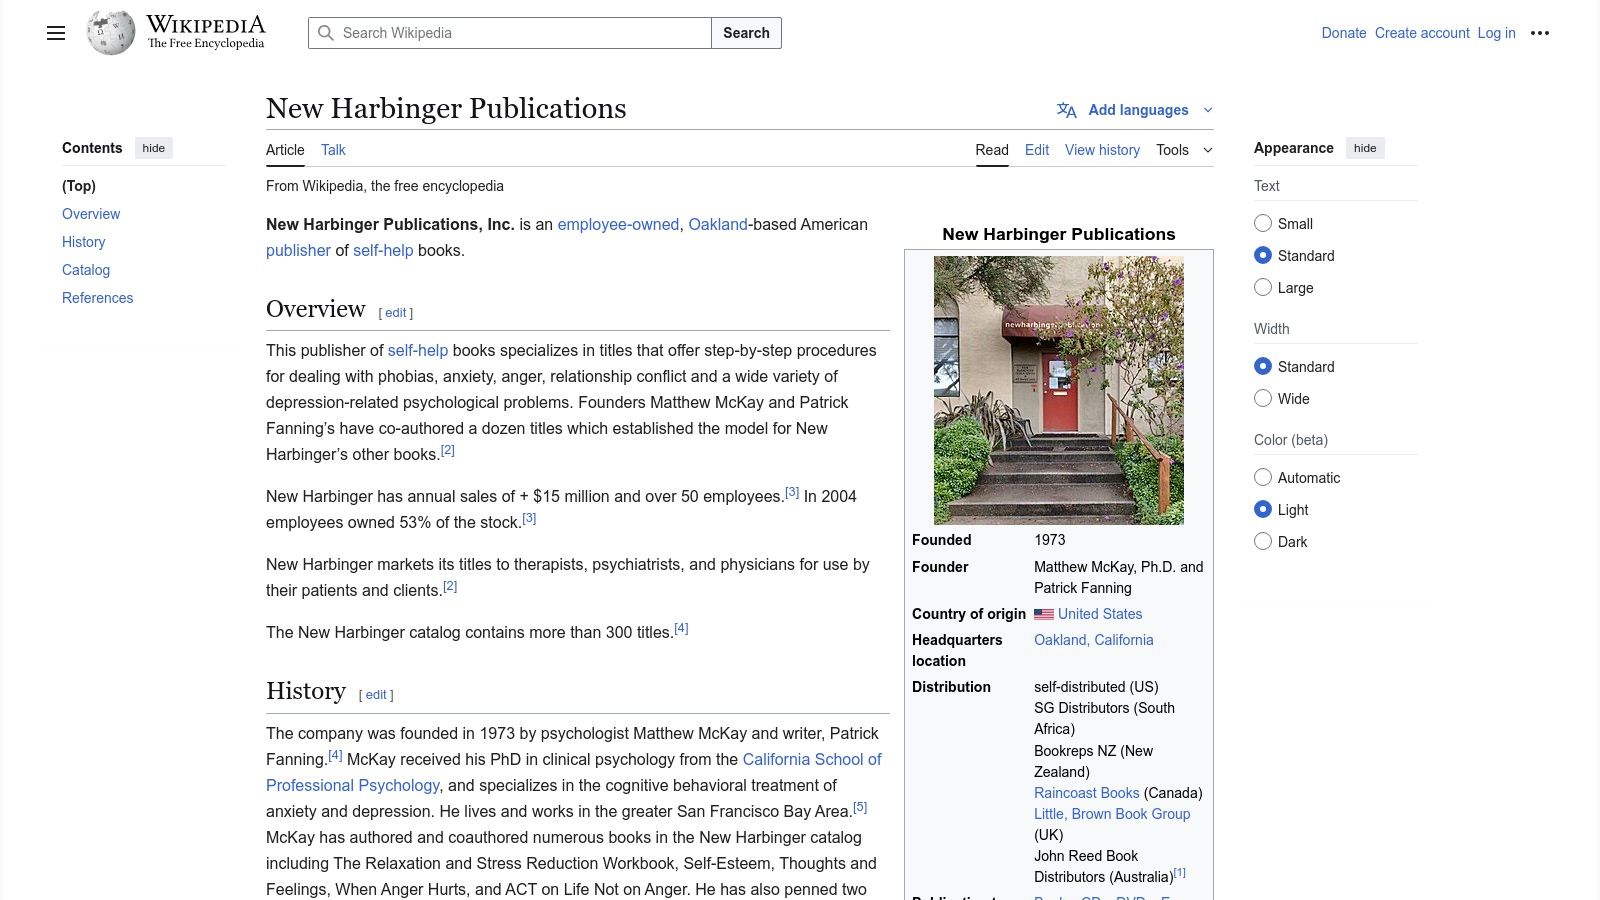Open the infobox building photo

pos(1059,390)
